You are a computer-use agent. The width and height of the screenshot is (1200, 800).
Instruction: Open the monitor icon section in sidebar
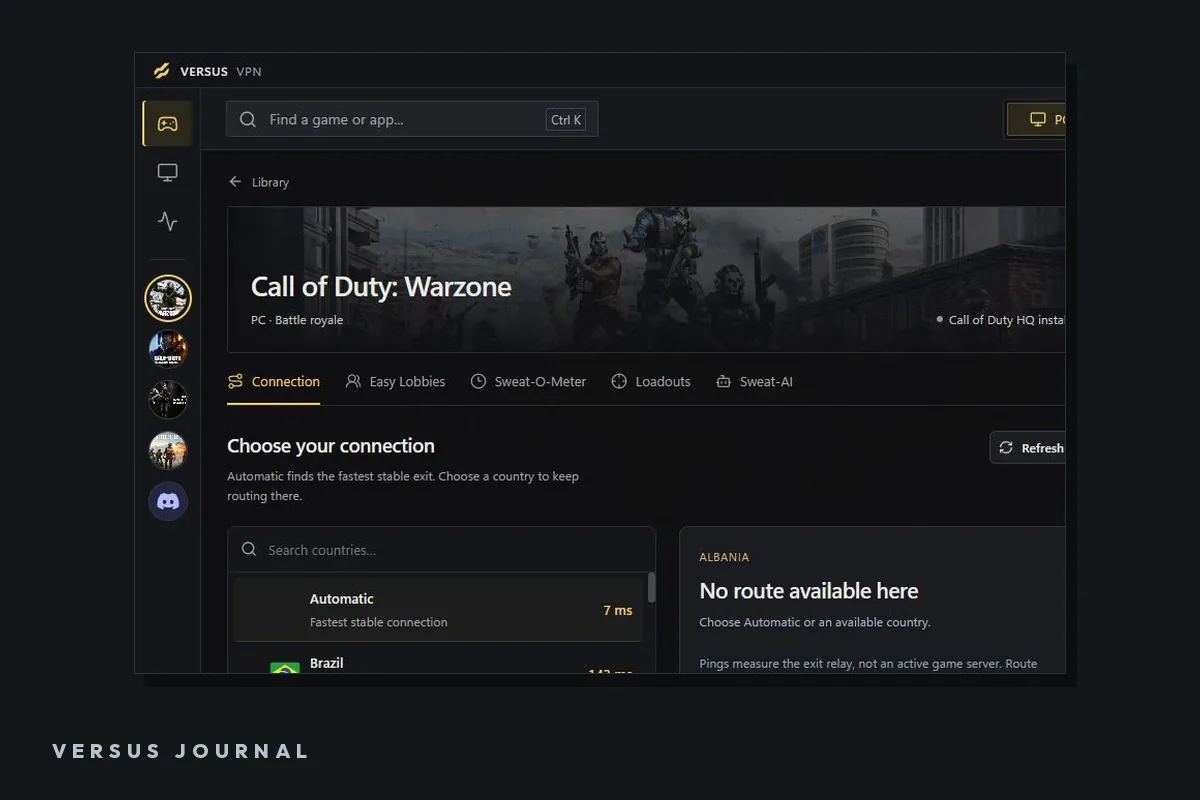click(167, 173)
